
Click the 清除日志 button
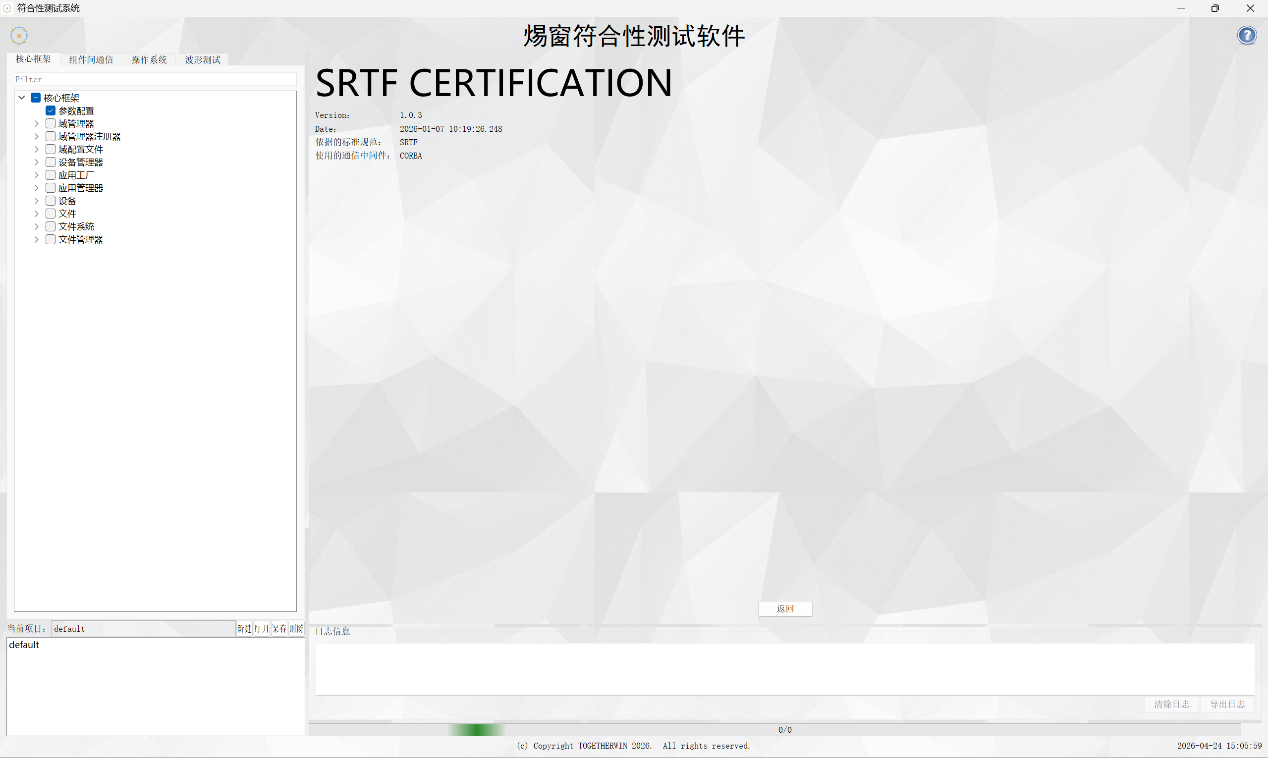[1172, 704]
